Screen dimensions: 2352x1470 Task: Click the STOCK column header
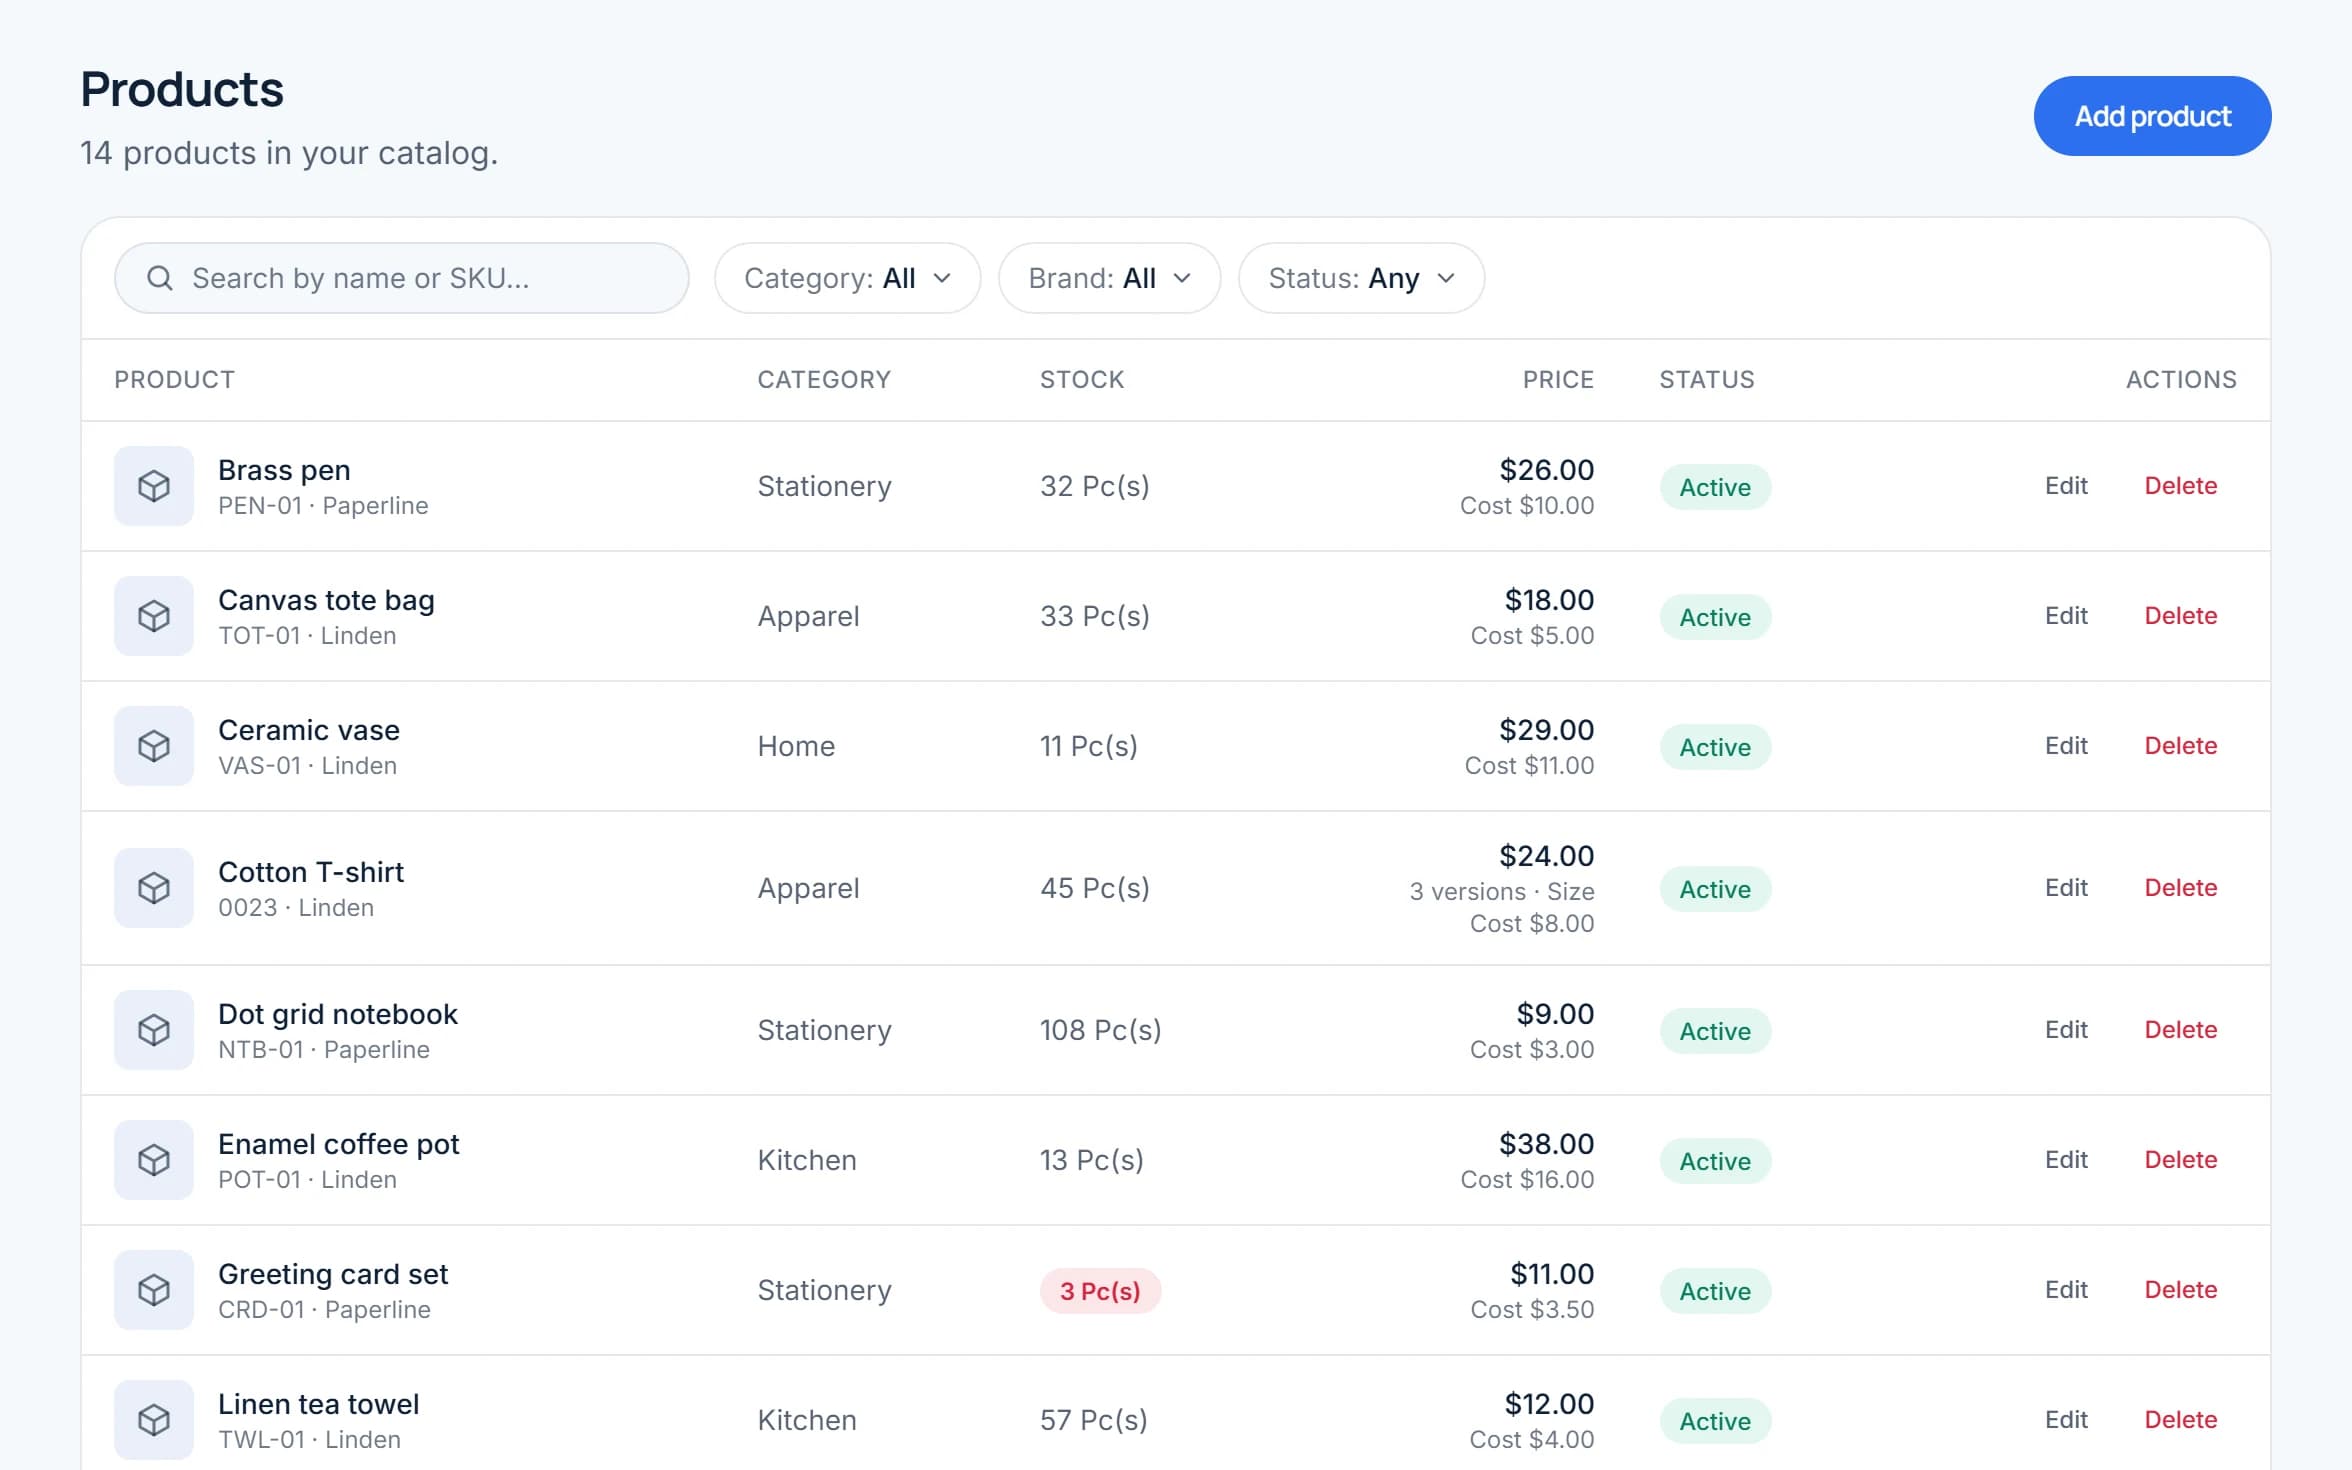click(1082, 380)
